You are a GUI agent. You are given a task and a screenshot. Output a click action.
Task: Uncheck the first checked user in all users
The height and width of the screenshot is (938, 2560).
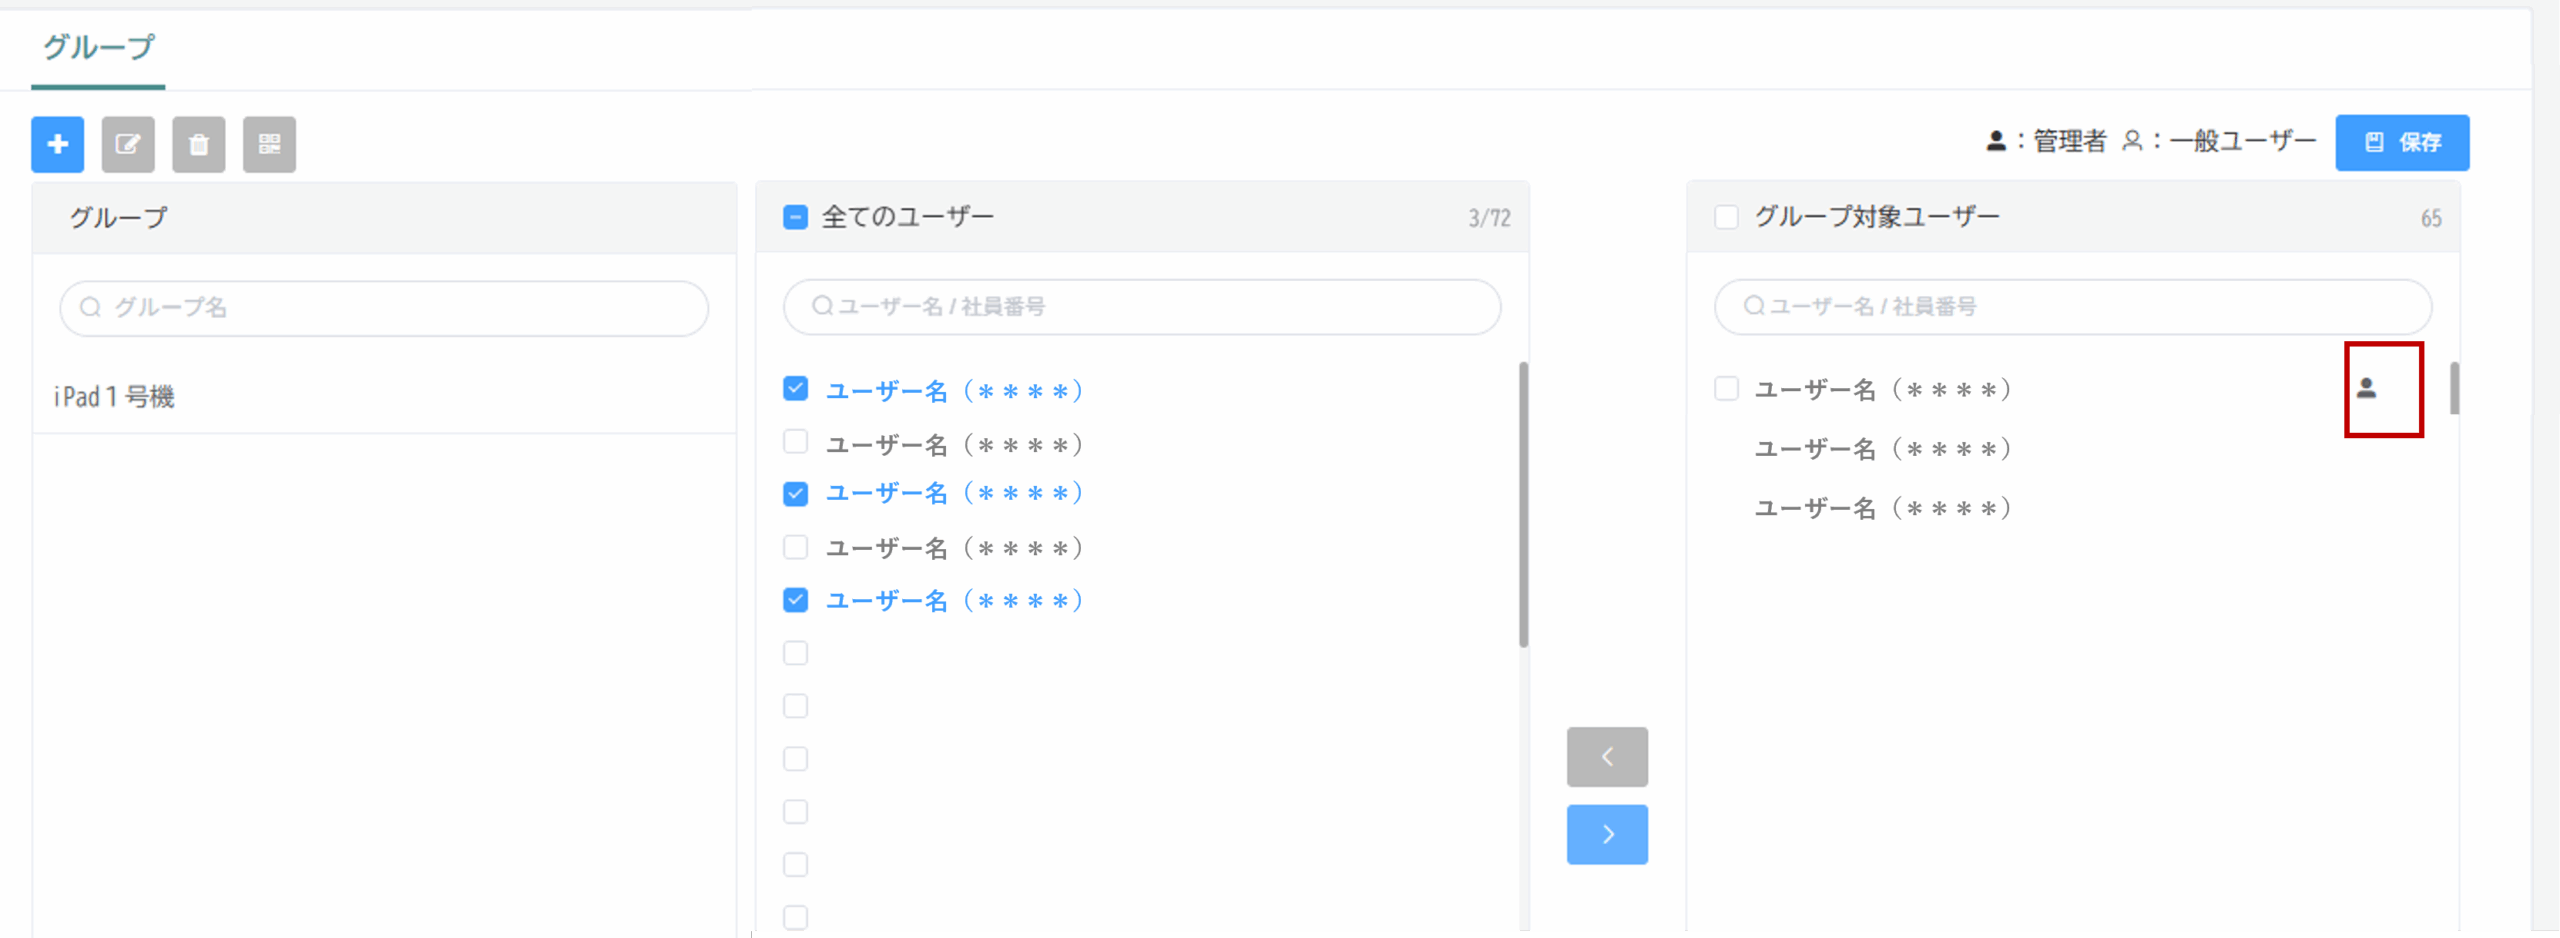point(795,388)
